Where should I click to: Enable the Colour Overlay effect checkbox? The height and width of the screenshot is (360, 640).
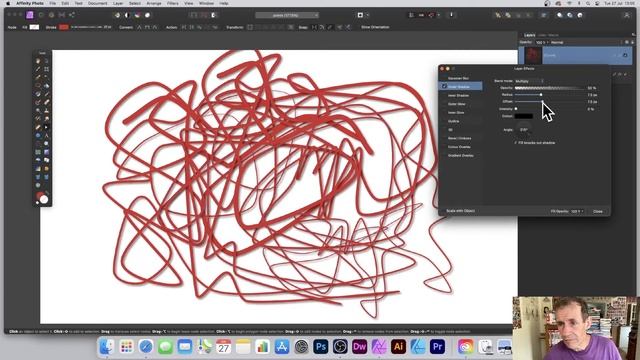click(x=444, y=147)
